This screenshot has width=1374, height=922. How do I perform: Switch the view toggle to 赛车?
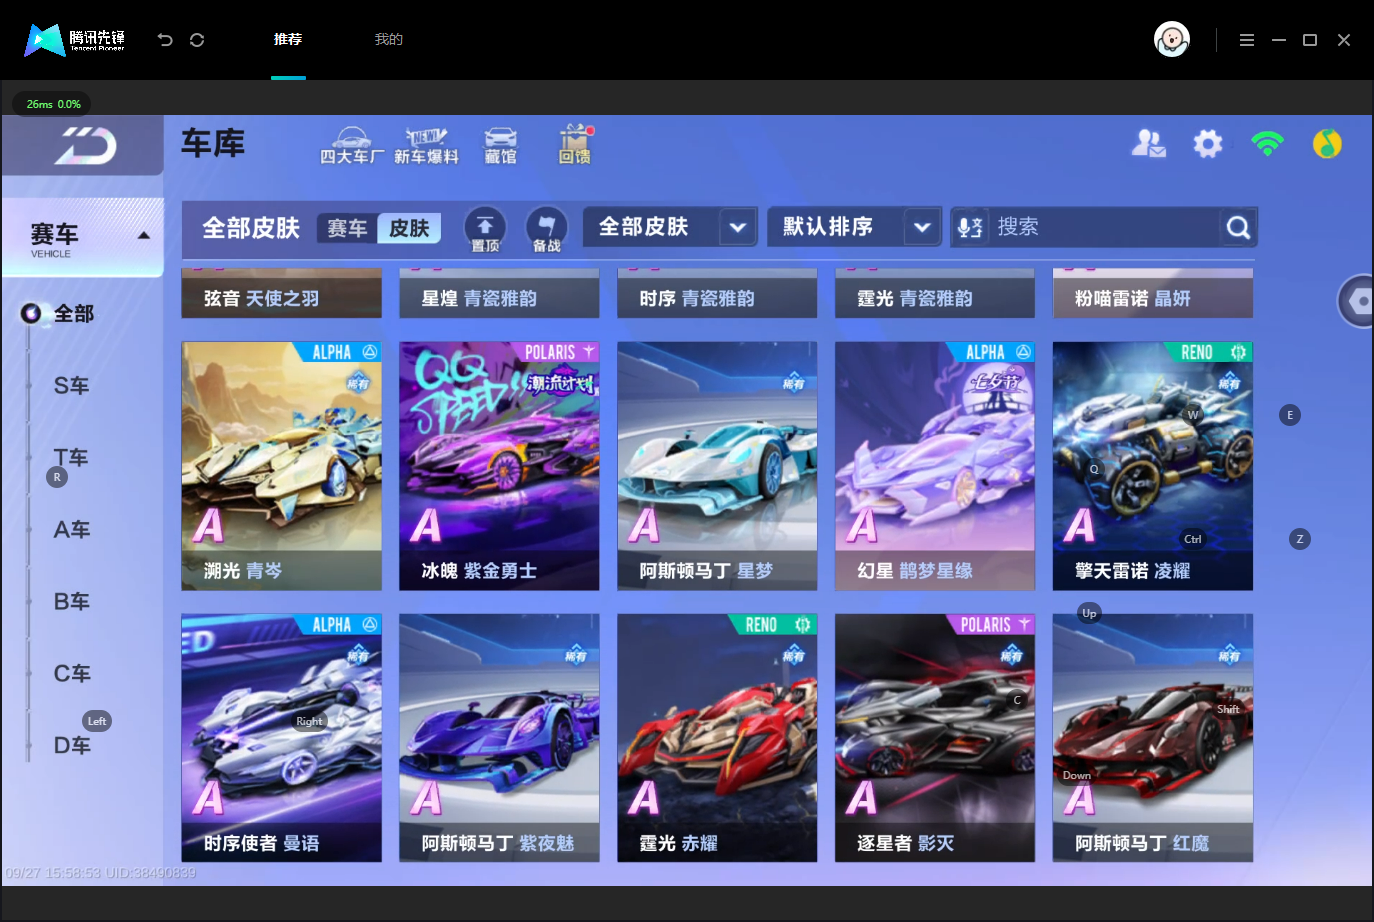347,228
